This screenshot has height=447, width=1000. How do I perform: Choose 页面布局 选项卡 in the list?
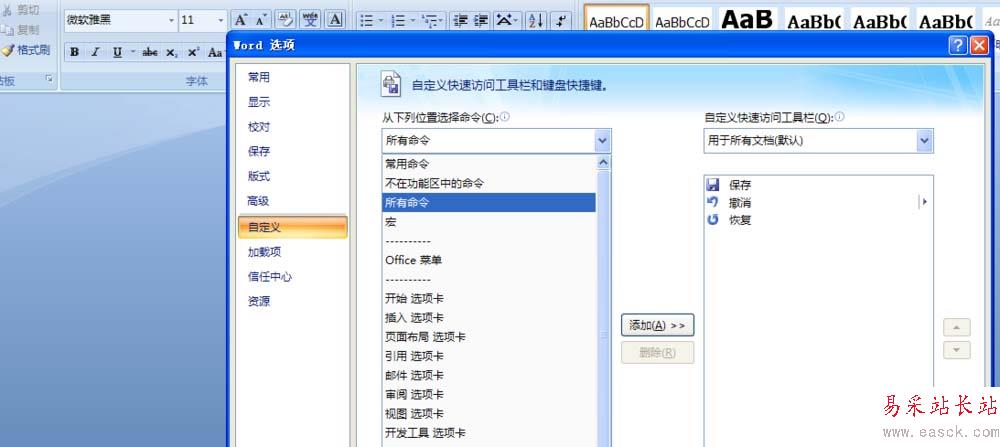489,337
